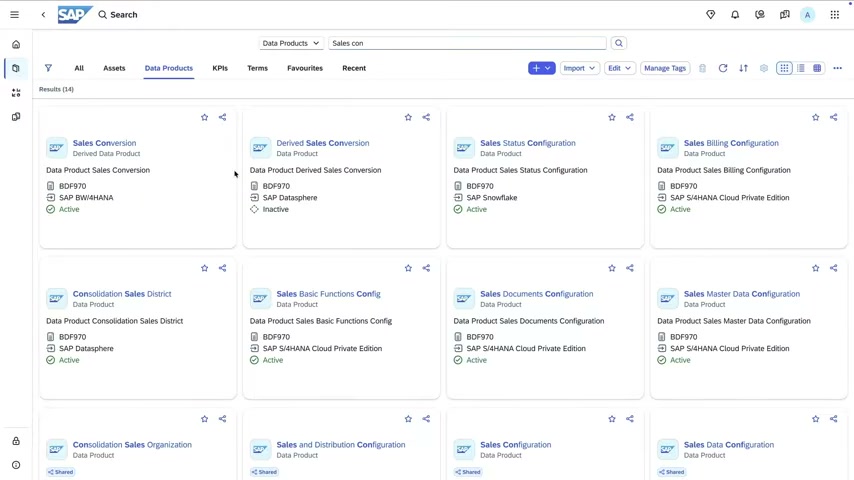Viewport: 854px width, 480px height.
Task: Open the lock icon in the sidebar
Action: pos(16,441)
